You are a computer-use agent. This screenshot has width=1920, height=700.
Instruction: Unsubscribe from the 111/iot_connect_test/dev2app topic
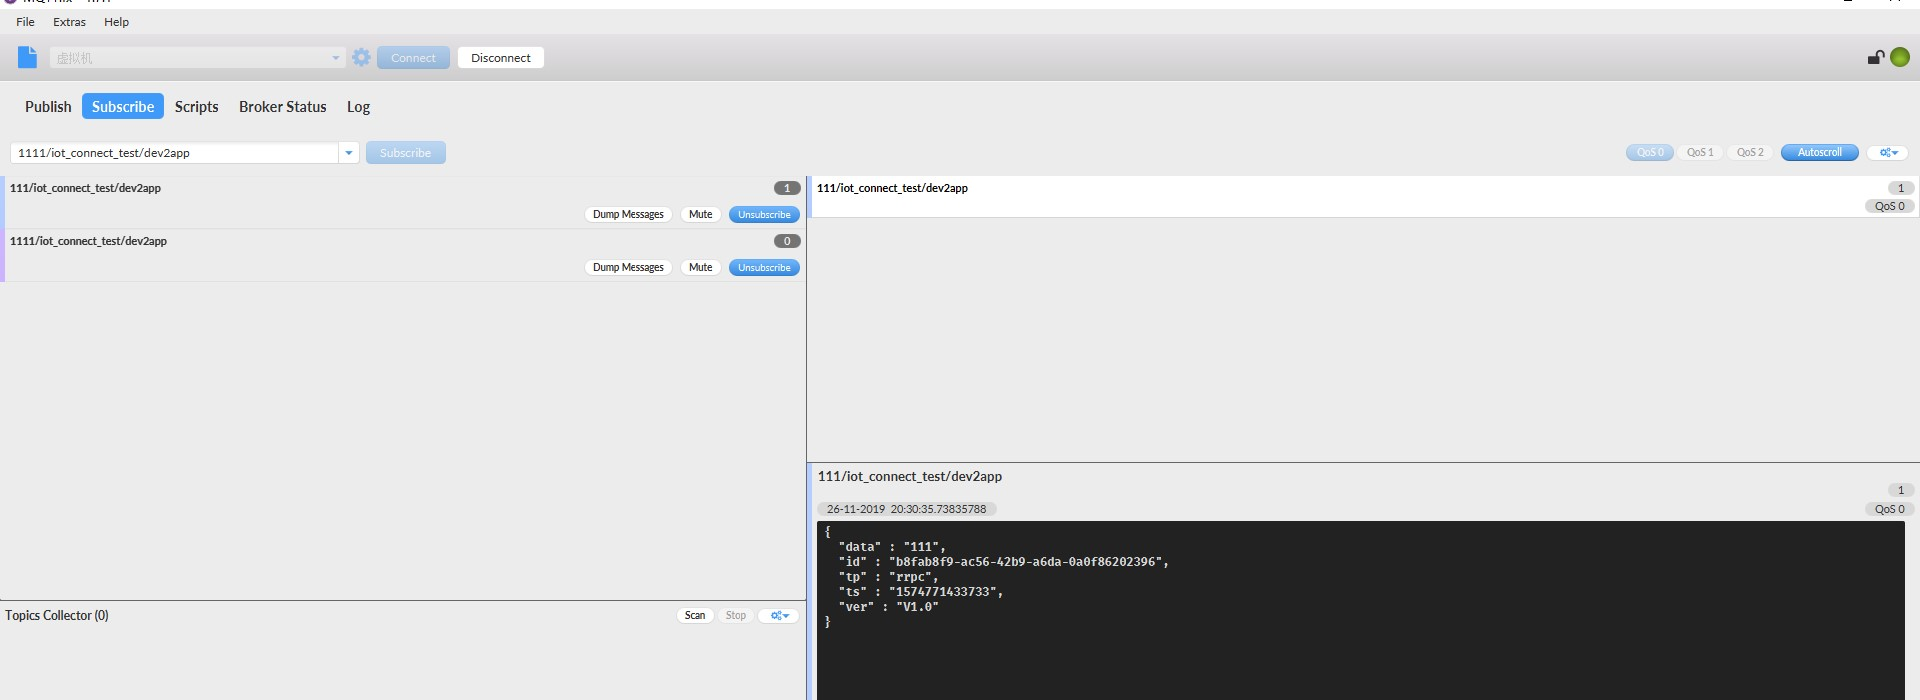point(764,215)
